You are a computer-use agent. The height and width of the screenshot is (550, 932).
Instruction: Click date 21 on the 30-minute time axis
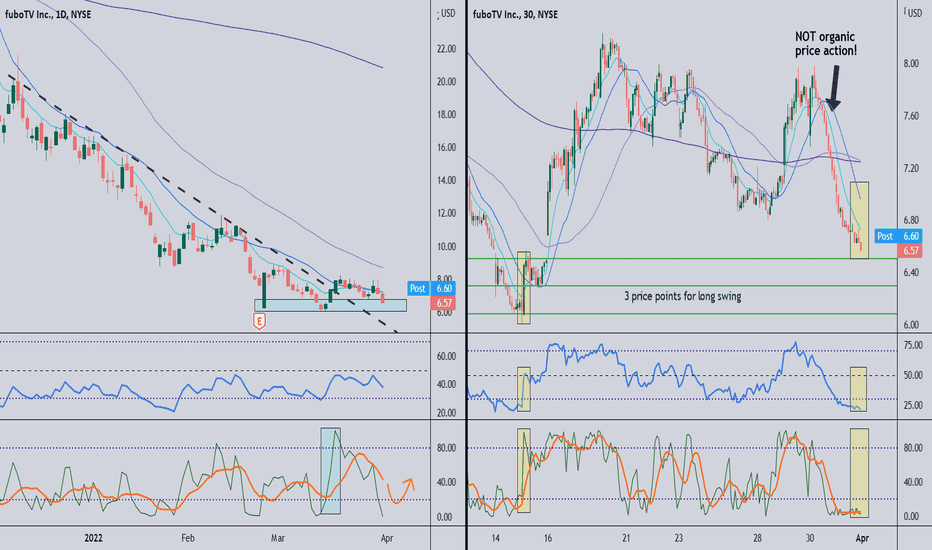click(626, 538)
